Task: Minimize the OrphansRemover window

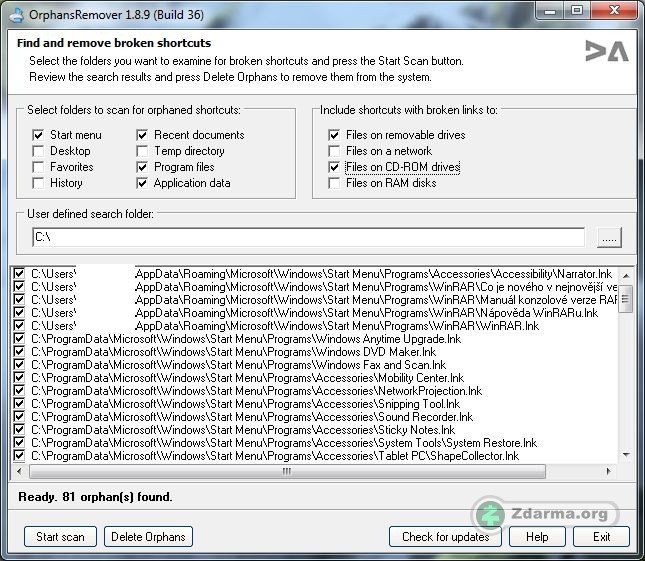Action: pos(550,11)
